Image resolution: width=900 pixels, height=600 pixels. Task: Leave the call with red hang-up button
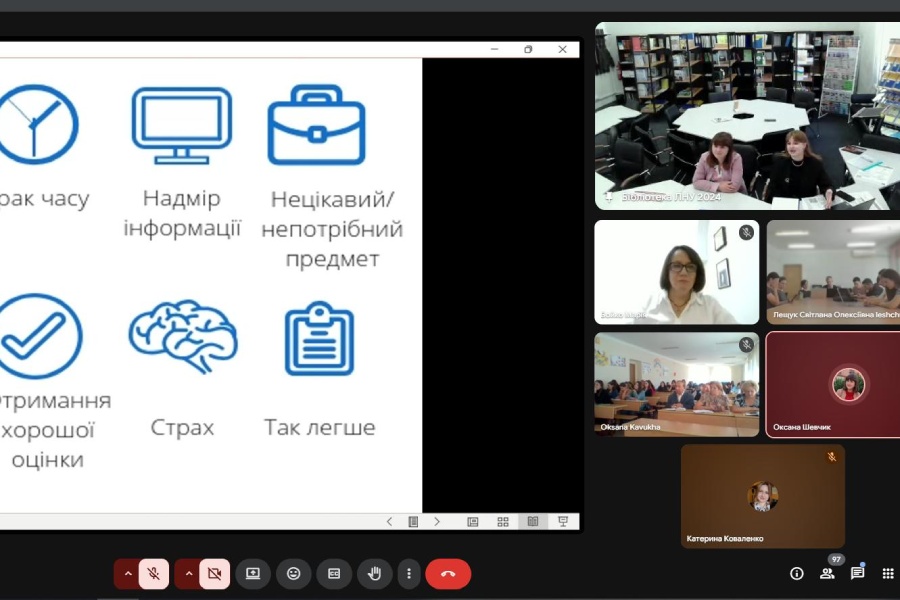(x=448, y=573)
